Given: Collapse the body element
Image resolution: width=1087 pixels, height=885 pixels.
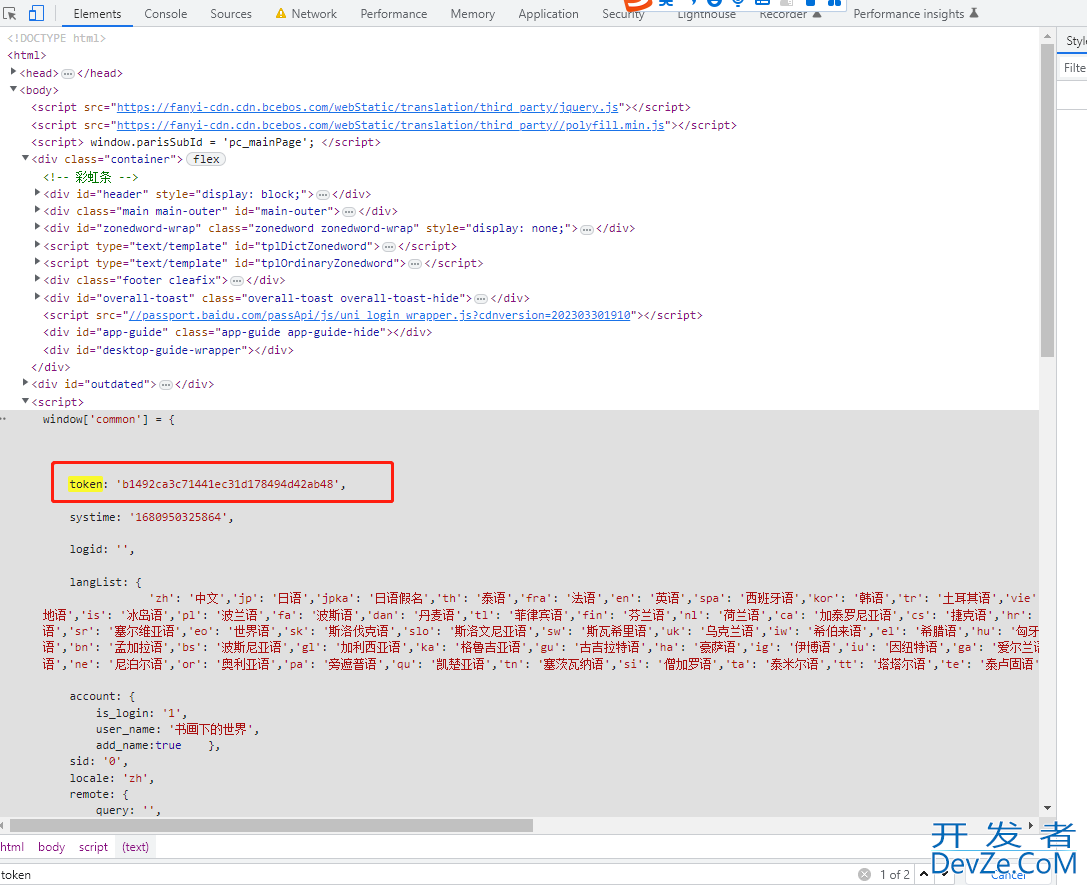Looking at the screenshot, I should pyautogui.click(x=13, y=89).
